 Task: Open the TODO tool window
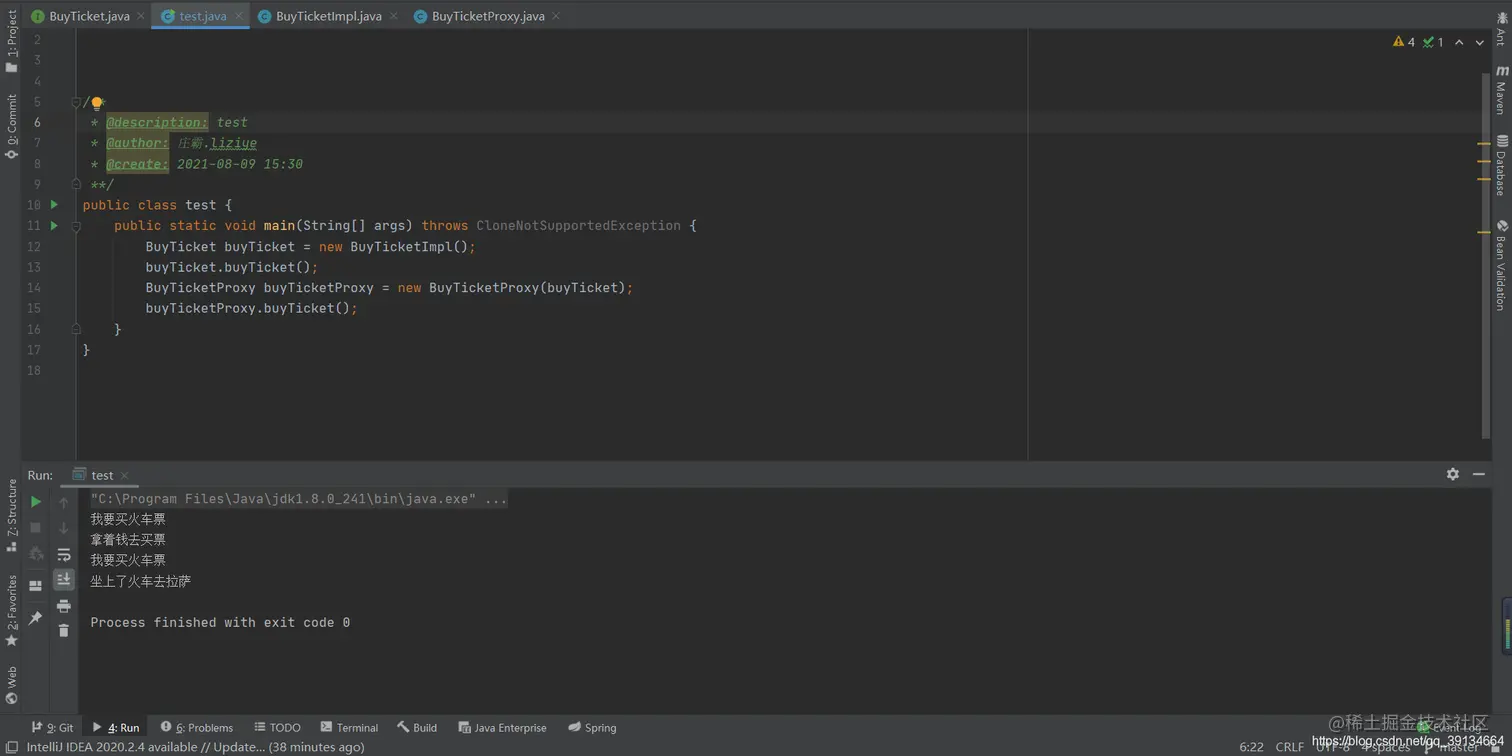point(277,727)
